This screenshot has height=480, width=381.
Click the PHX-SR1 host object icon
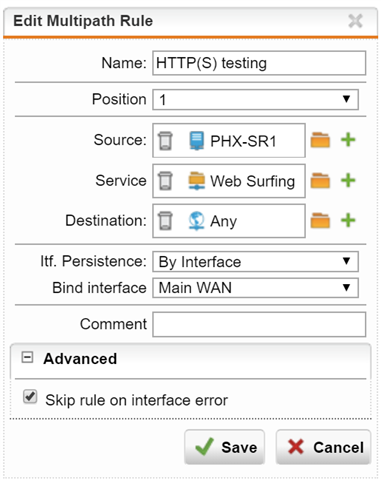tap(197, 141)
